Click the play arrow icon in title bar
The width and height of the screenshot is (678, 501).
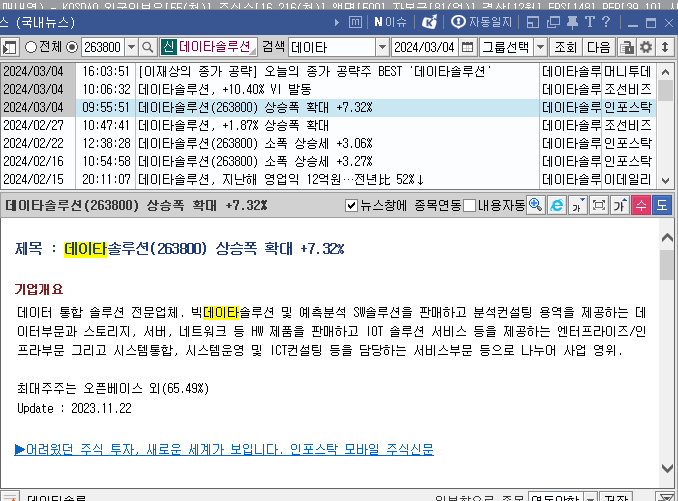pos(337,22)
